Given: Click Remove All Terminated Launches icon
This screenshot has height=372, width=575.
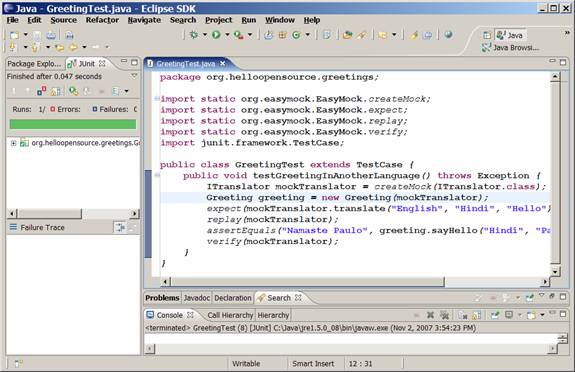Looking at the screenshot, I should (444, 315).
